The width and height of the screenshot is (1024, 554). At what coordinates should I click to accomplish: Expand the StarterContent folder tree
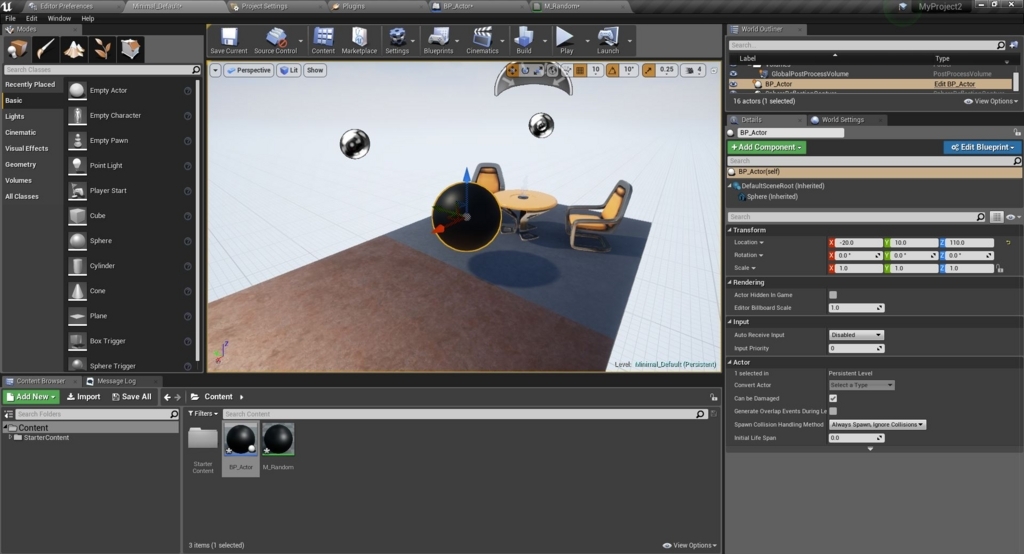tap(10, 437)
